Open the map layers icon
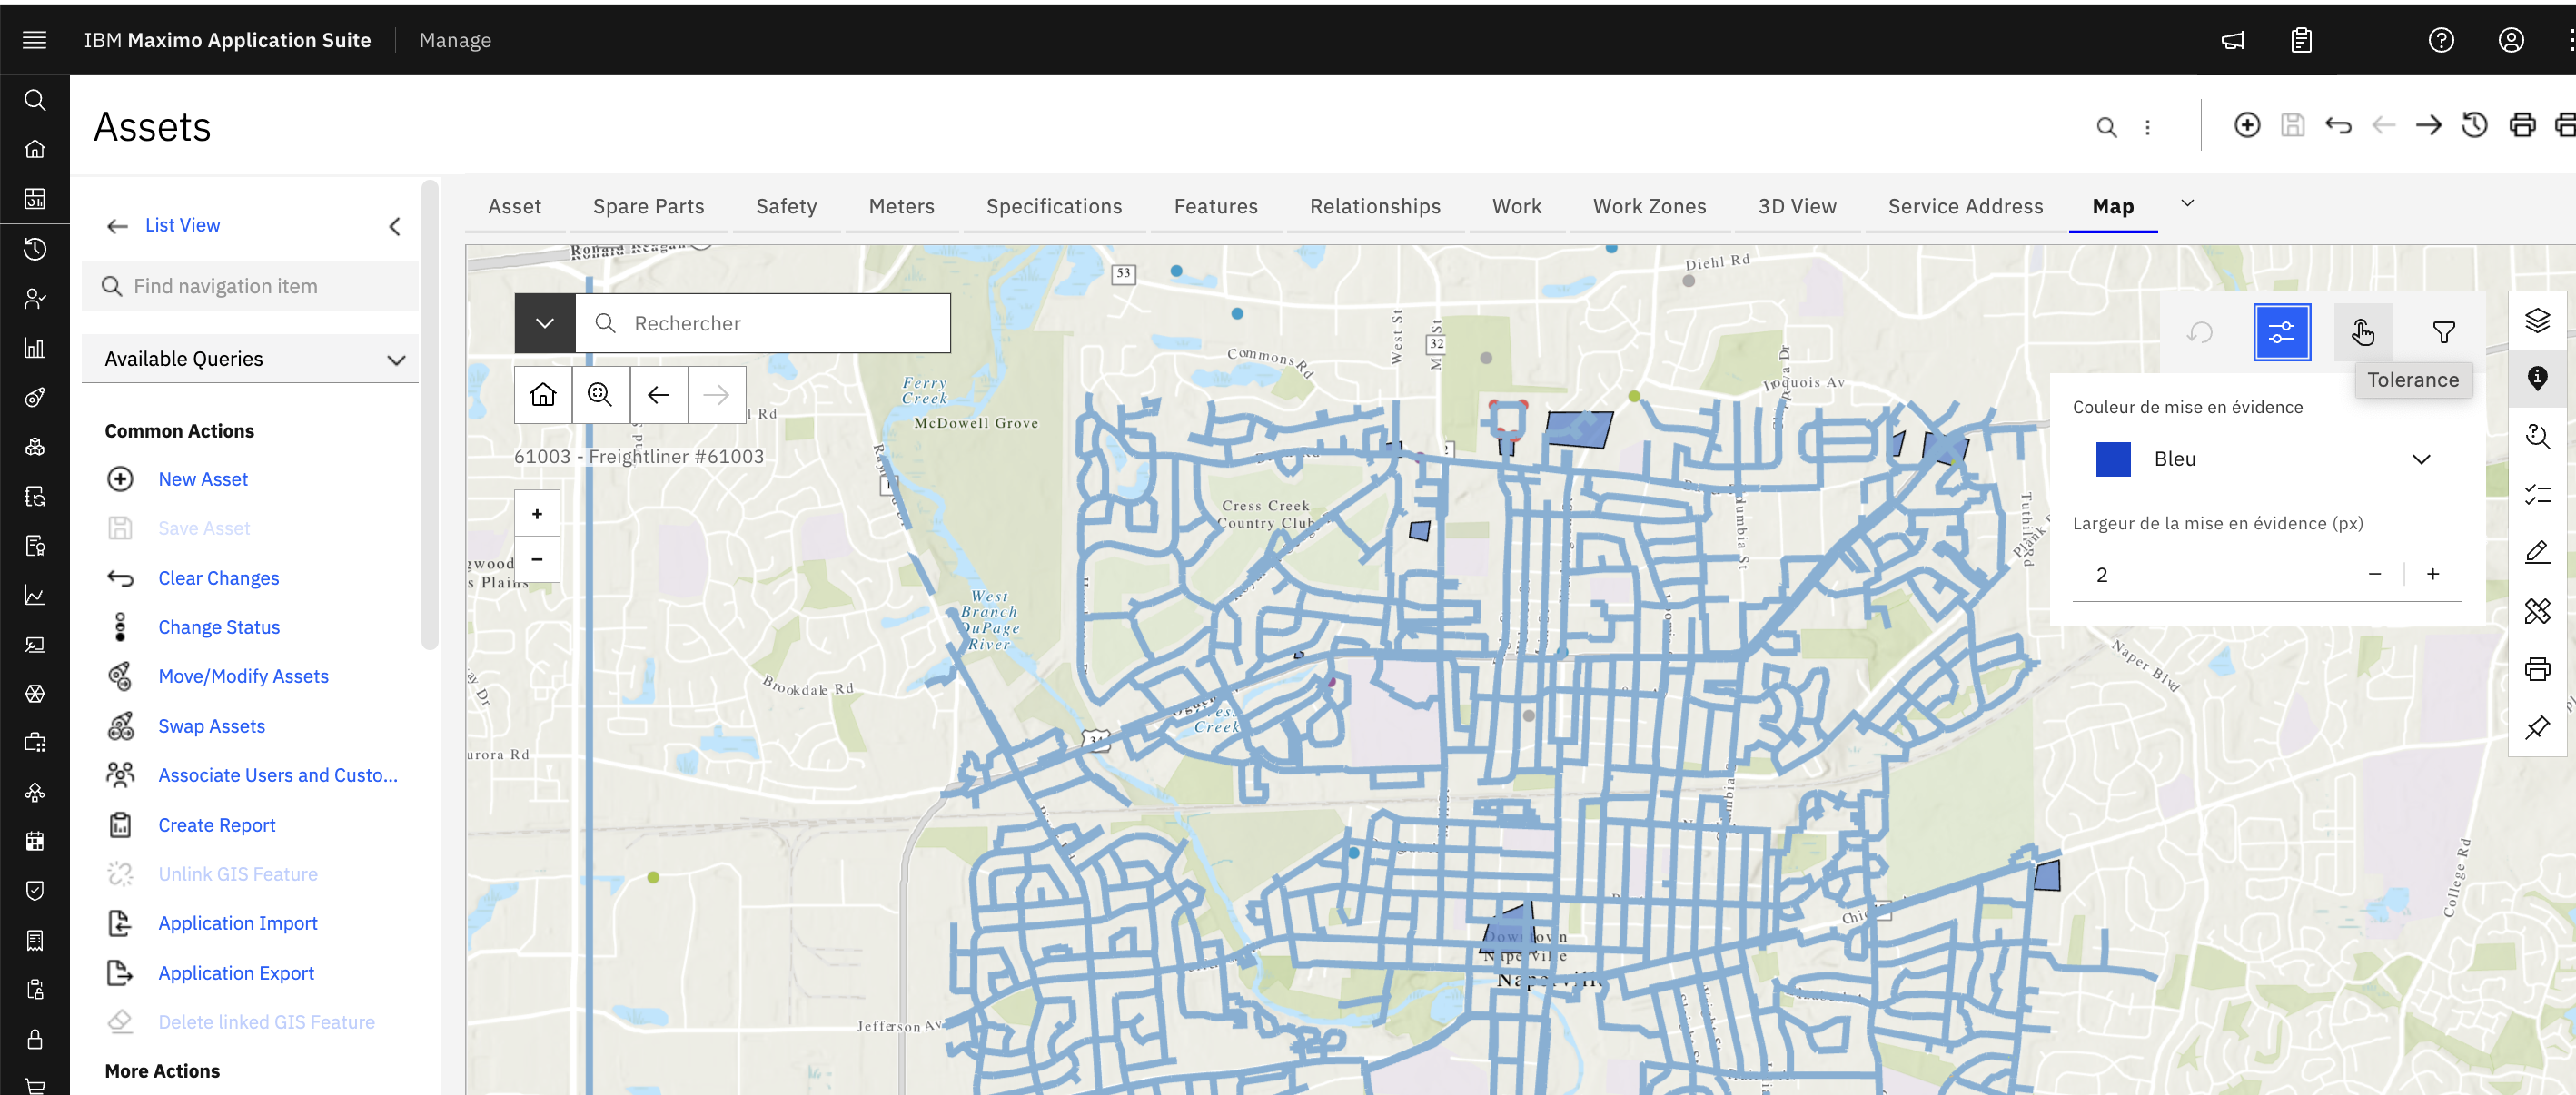This screenshot has width=2576, height=1095. (x=2537, y=321)
